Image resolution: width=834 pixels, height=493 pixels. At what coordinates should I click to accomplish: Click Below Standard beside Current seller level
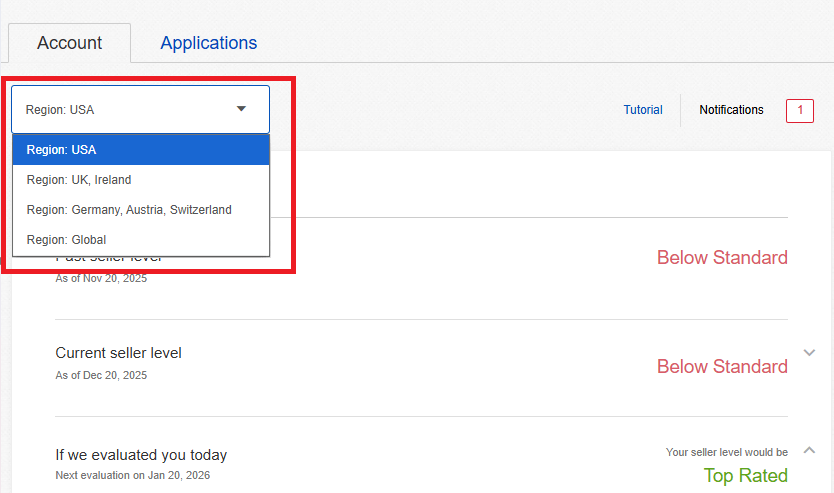coord(722,367)
